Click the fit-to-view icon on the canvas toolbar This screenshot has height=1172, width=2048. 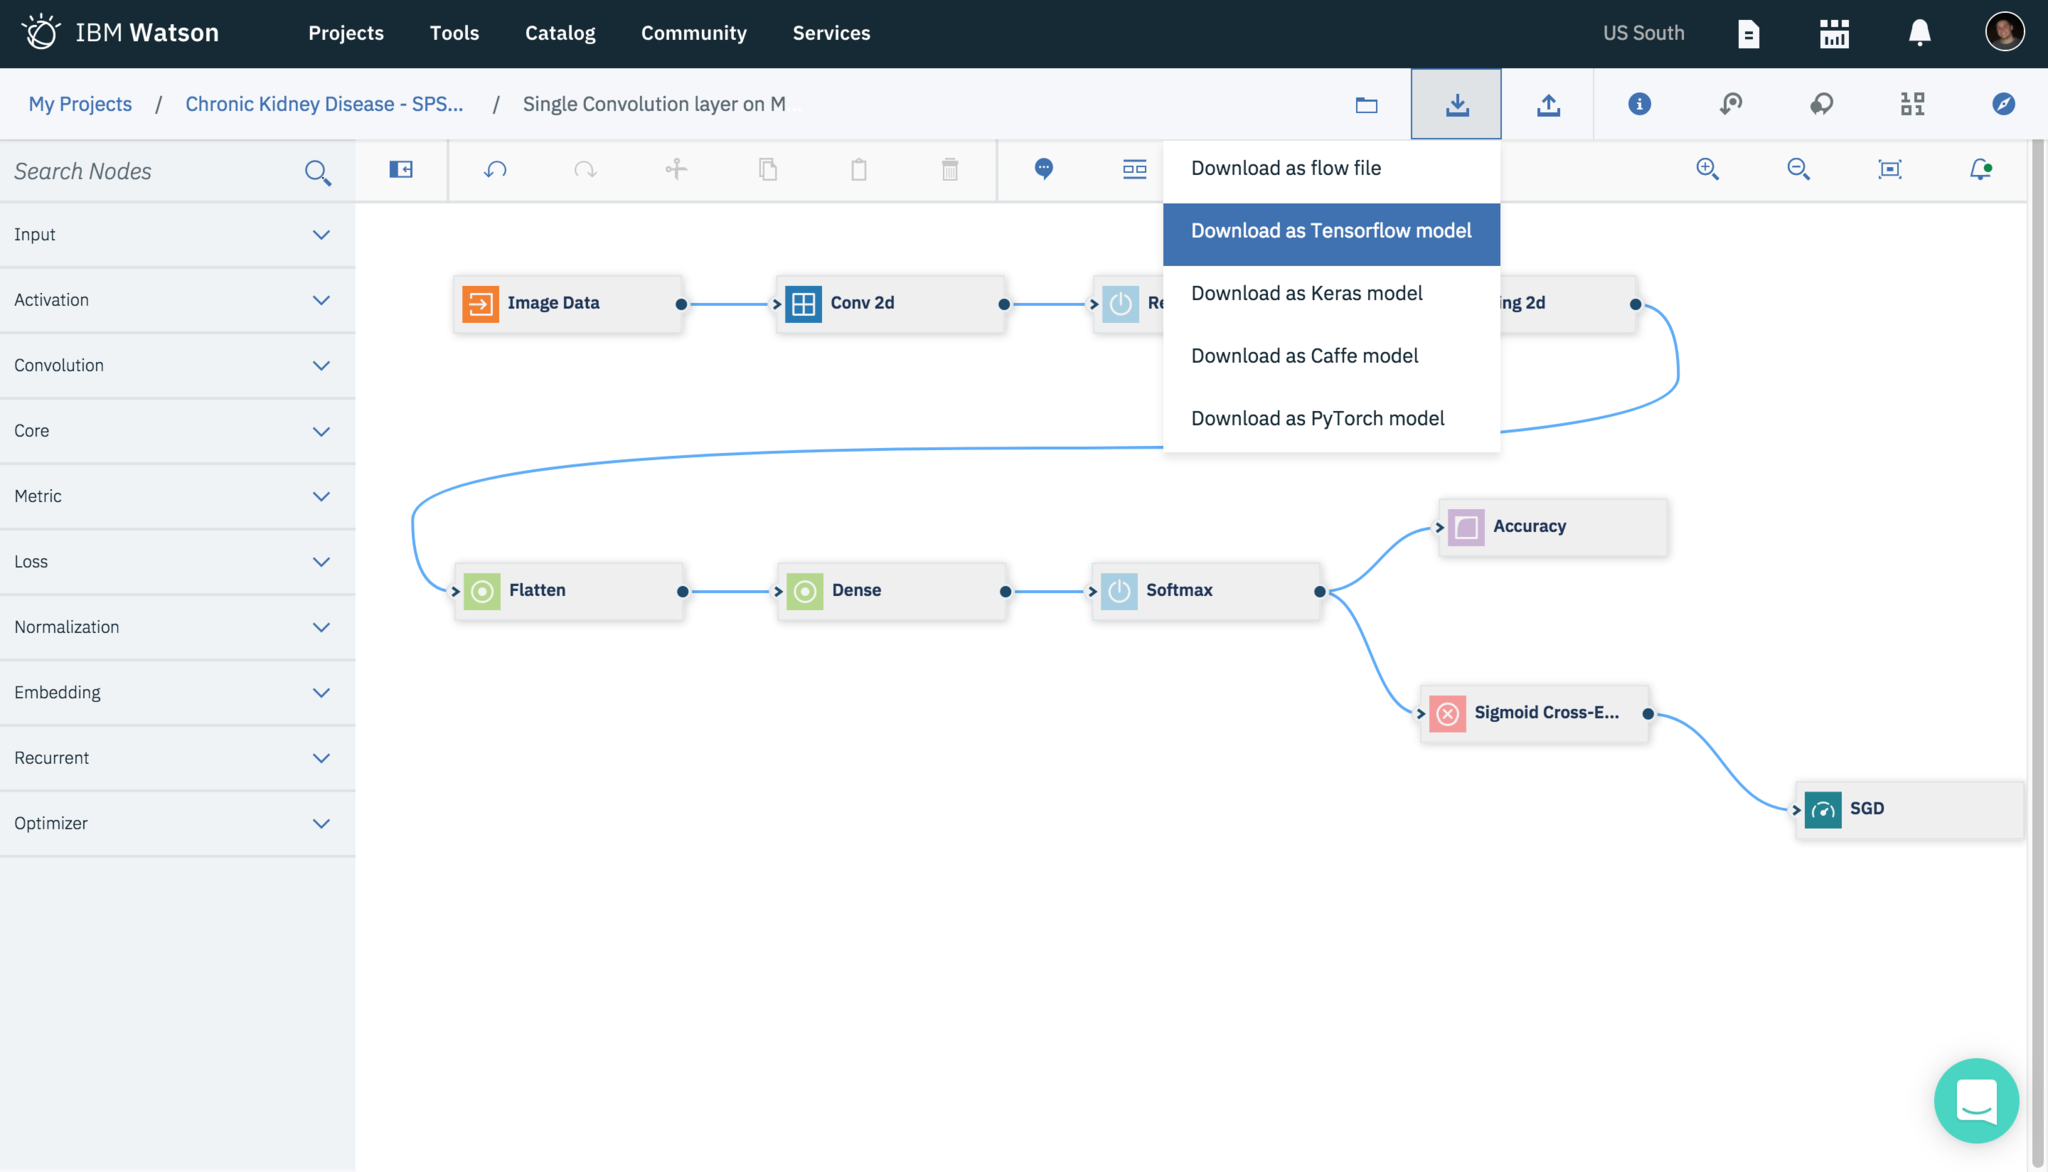click(1890, 169)
